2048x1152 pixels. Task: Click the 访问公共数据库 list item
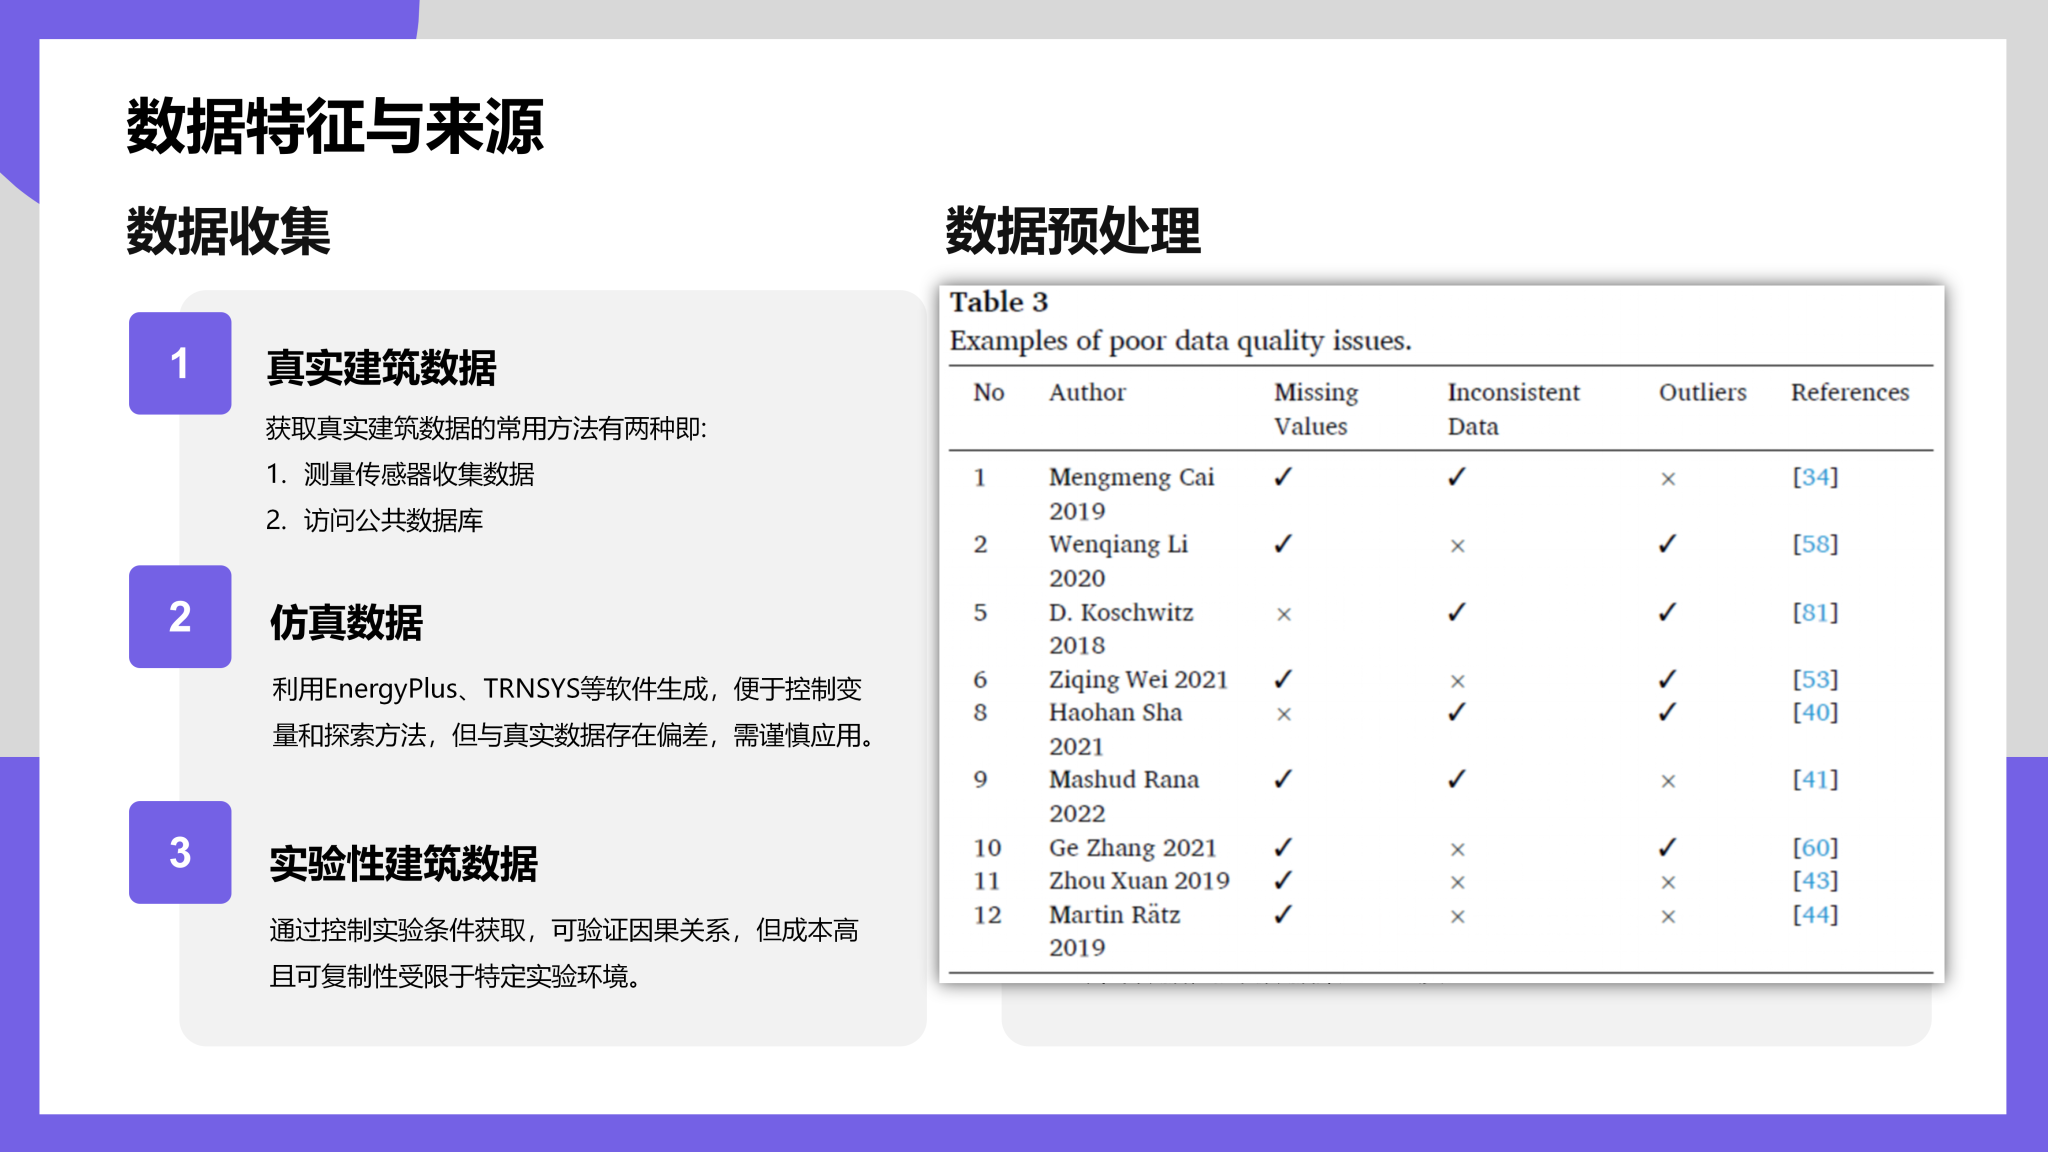point(392,520)
